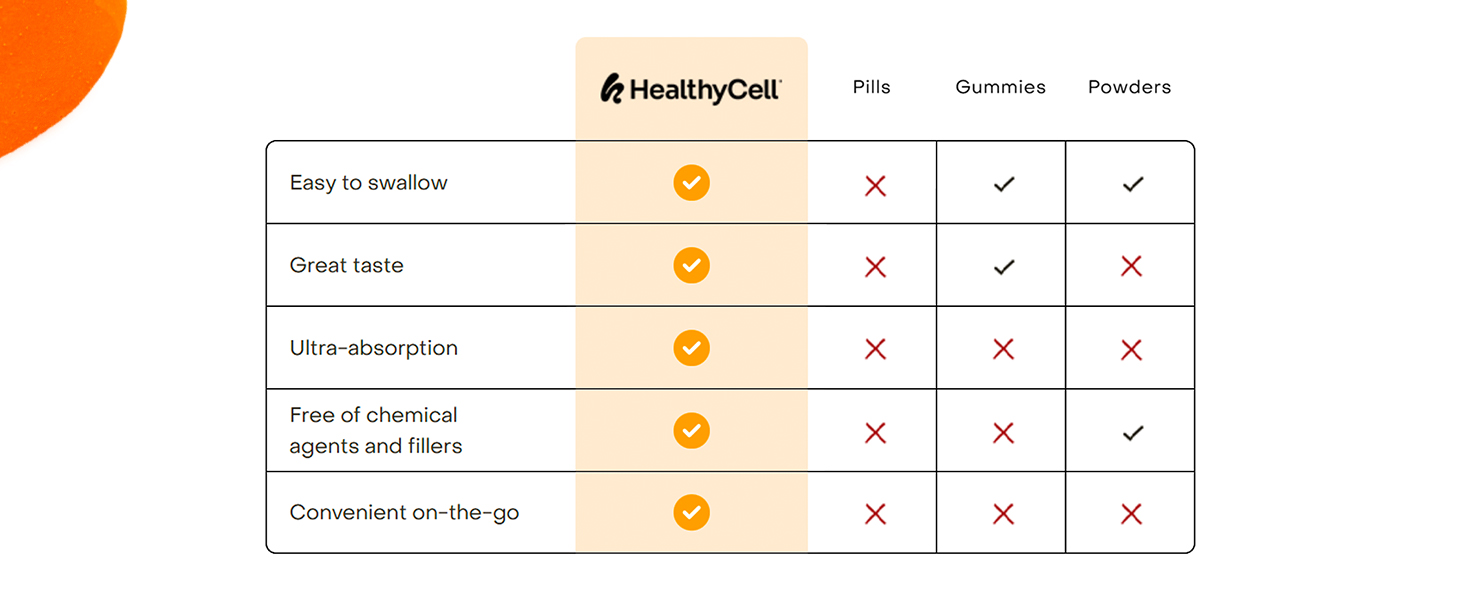Click the Powders Easy to swallow checkmark
Viewport: 1464px width, 600px height.
click(1132, 184)
